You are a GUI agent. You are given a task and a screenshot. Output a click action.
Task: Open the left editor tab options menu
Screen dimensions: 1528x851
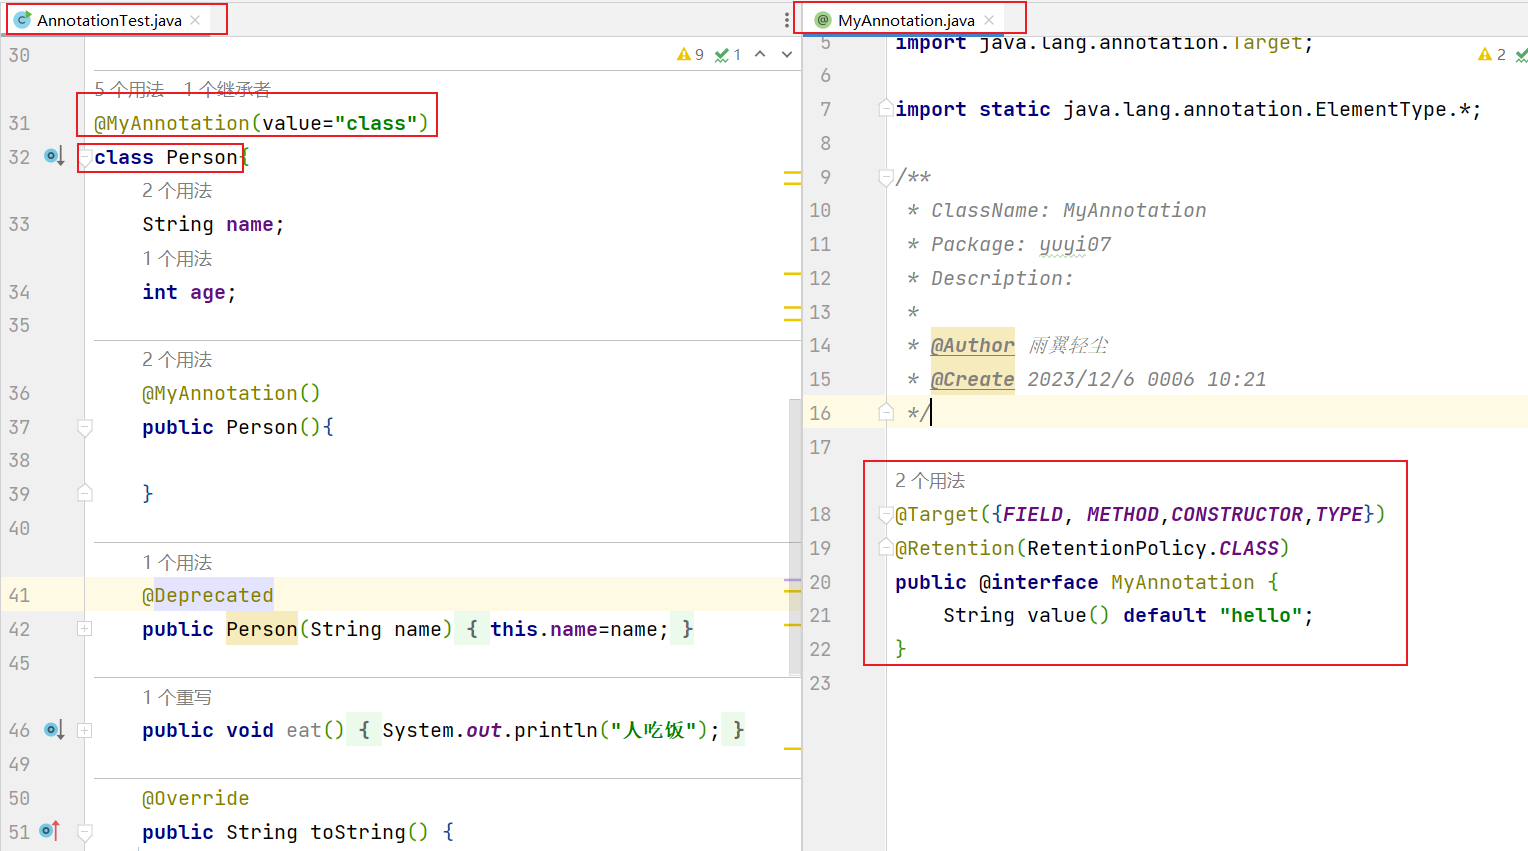[x=787, y=20]
